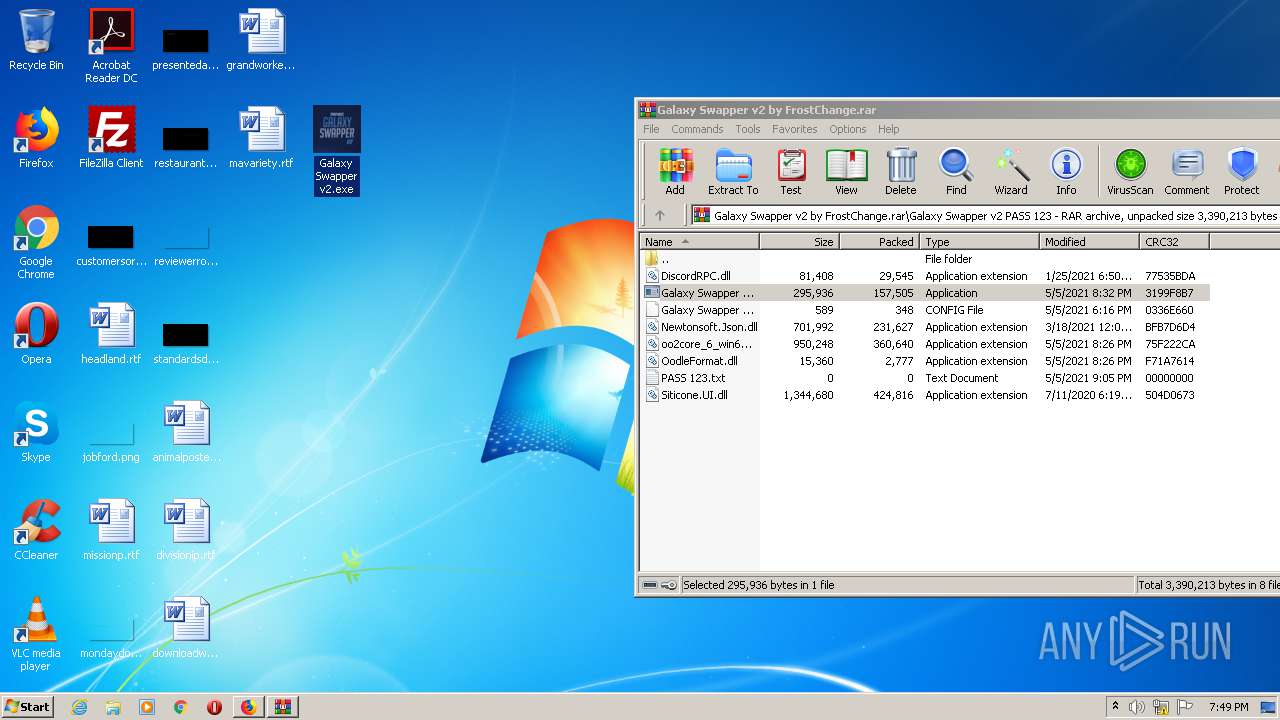
Task: Select Galaxy Swapper v2.exe on desktop
Action: (x=336, y=150)
